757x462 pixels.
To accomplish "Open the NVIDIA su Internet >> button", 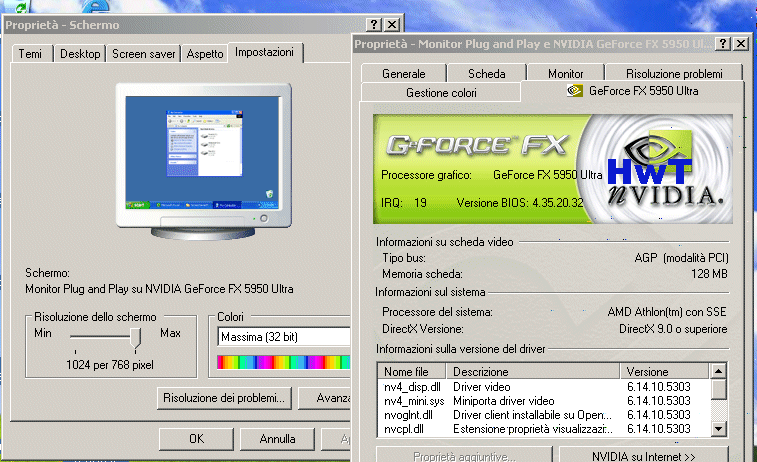I will pyautogui.click(x=644, y=455).
